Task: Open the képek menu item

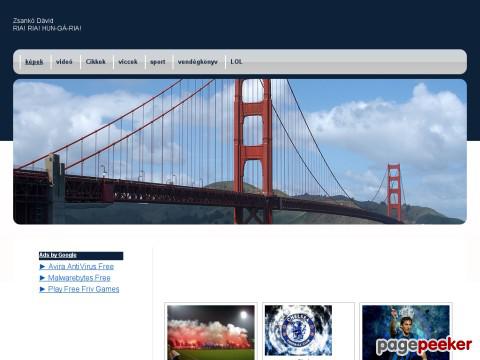Action: click(34, 62)
